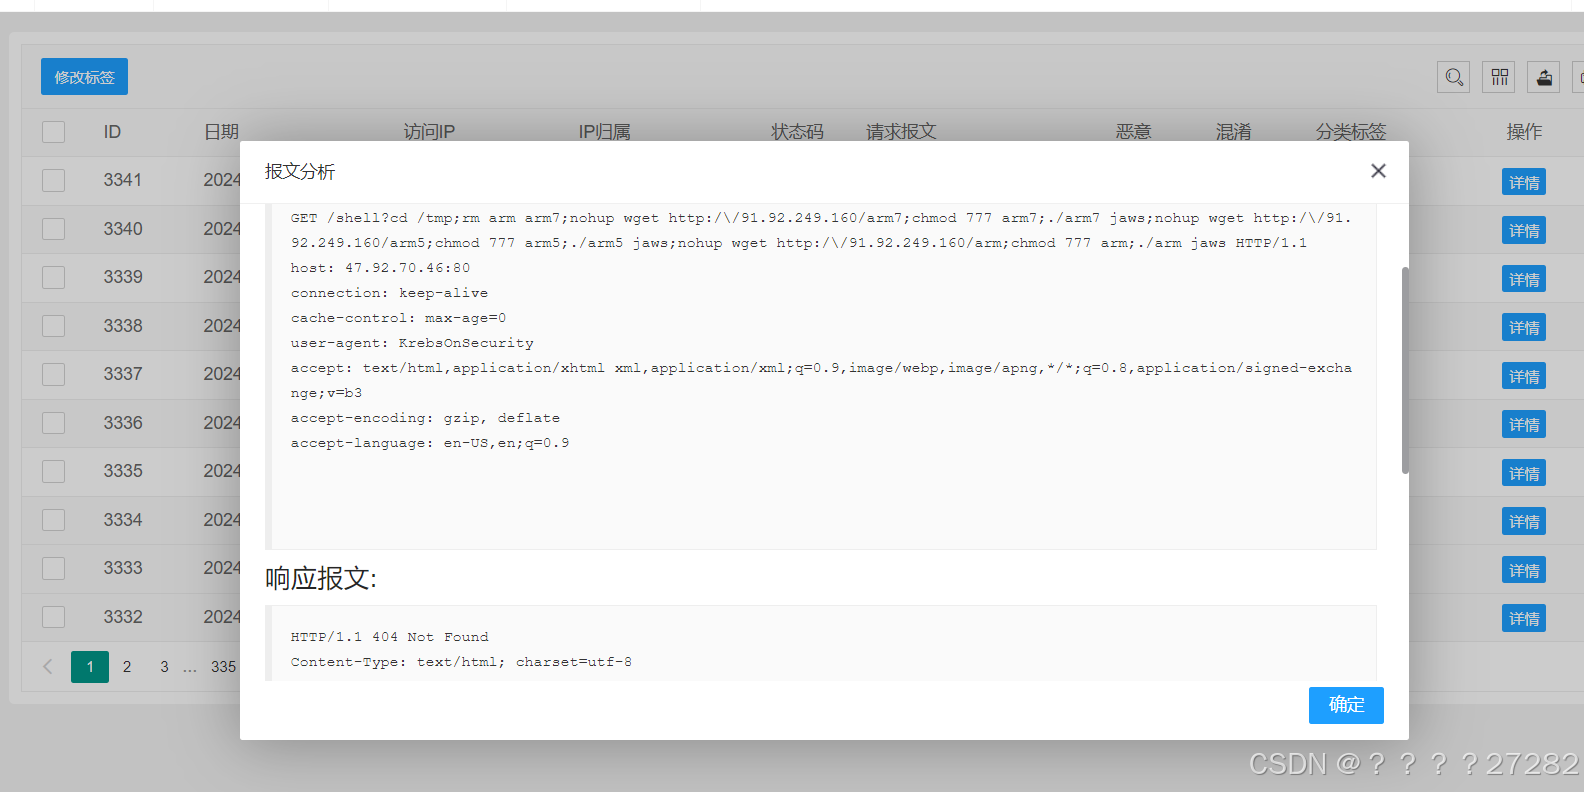1584x792 pixels.
Task: Click the dialog's vertical scrollbar thumb
Action: pyautogui.click(x=1405, y=370)
